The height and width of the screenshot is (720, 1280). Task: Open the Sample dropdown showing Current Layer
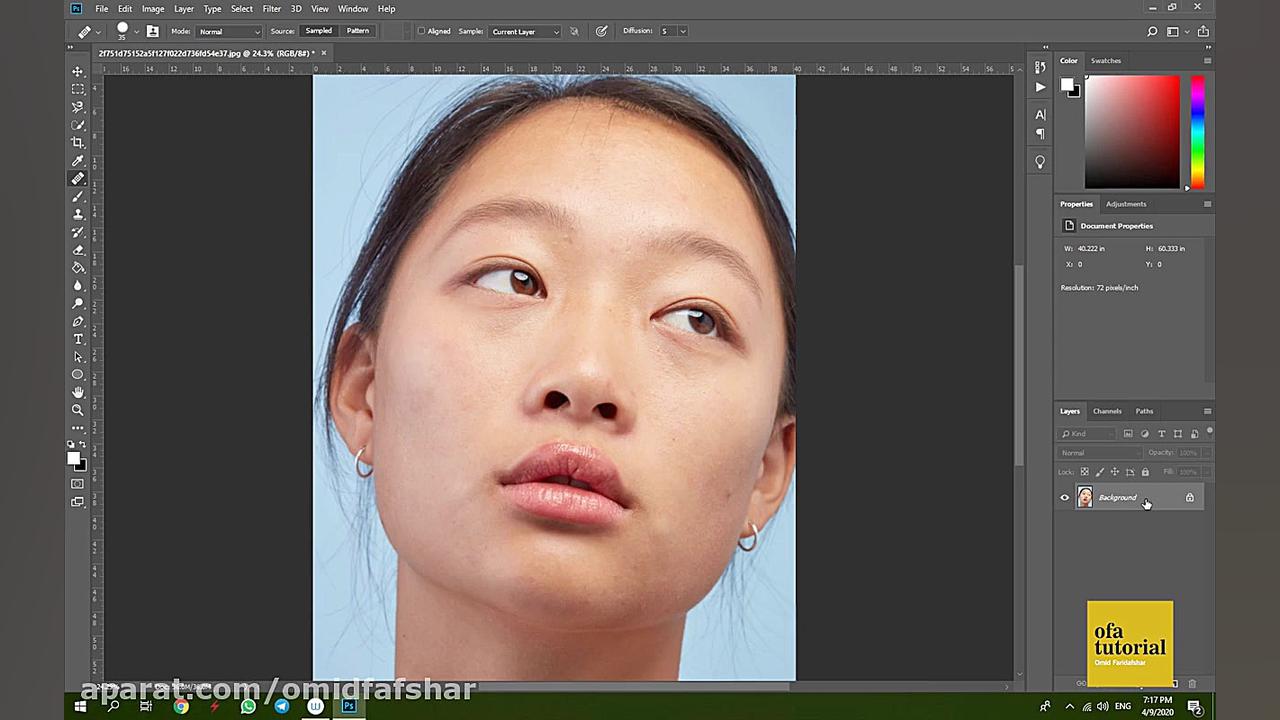[x=525, y=31]
